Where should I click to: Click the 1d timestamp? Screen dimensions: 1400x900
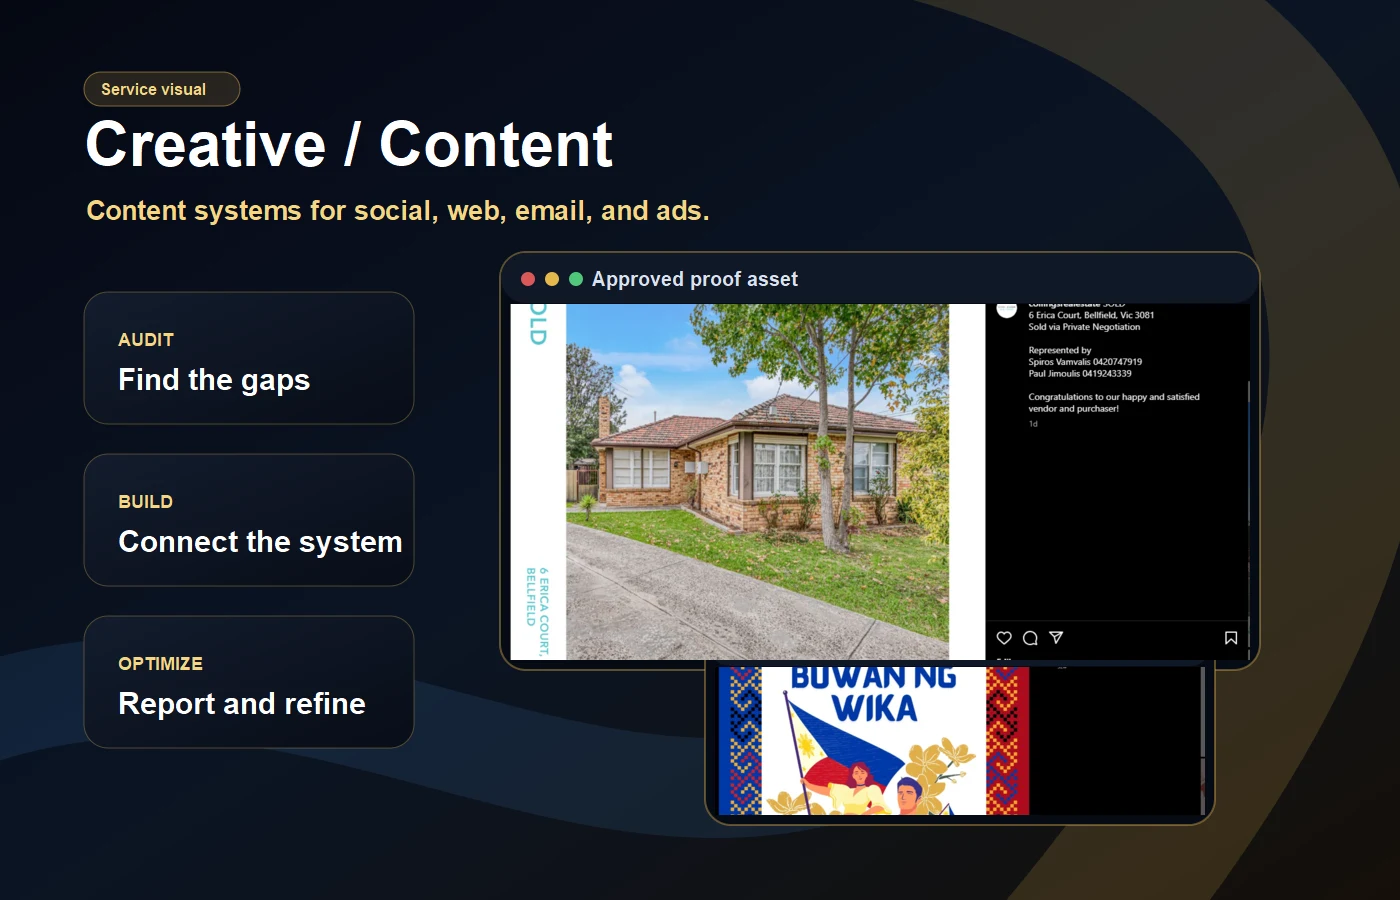pos(1033,424)
